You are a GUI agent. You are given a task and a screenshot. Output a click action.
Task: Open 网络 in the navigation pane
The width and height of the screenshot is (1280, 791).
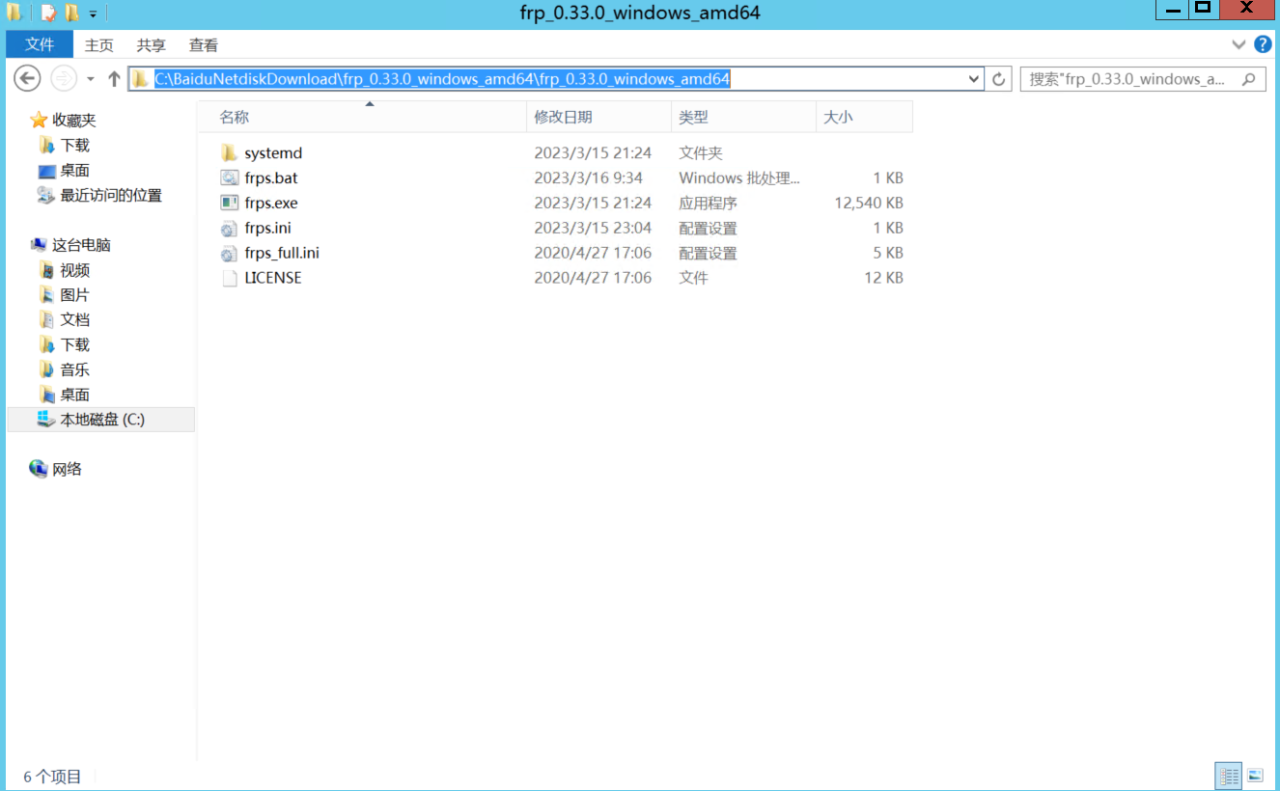click(x=67, y=469)
